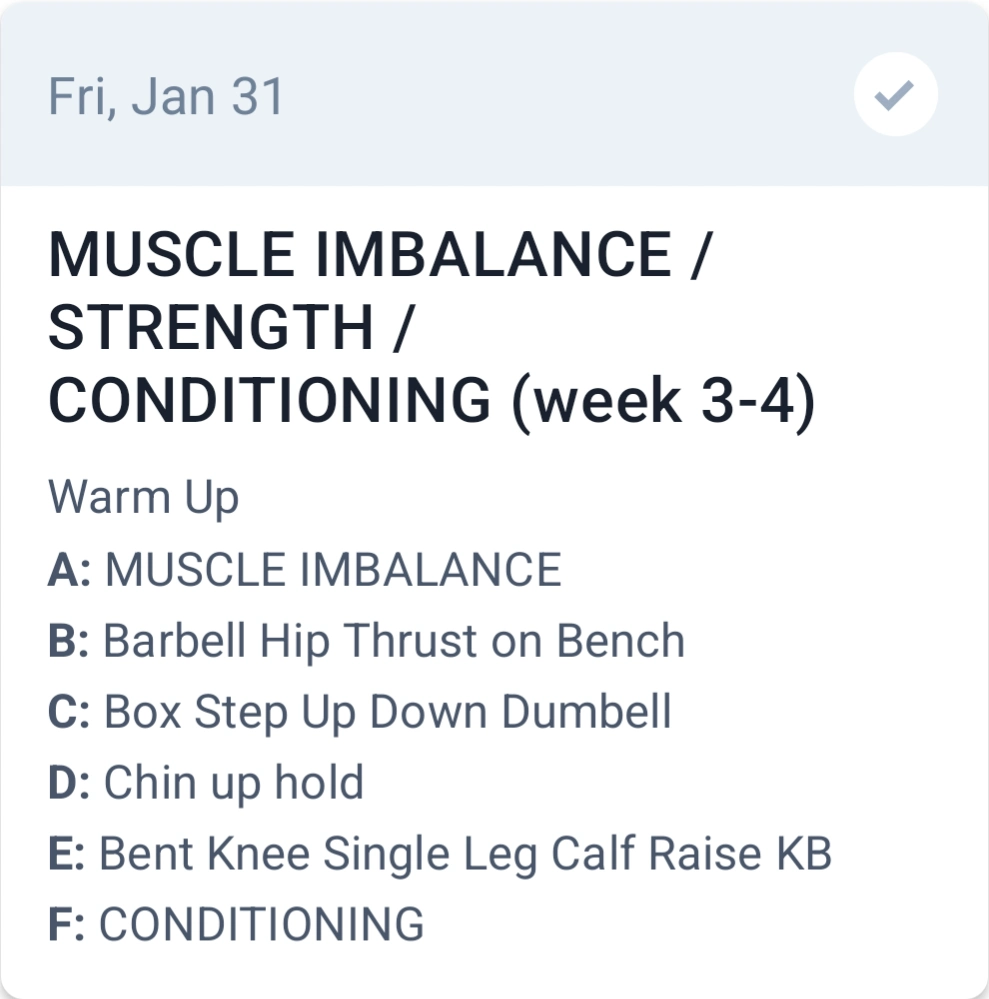Click the bold letter label F:
The width and height of the screenshot is (989, 999).
(68, 924)
